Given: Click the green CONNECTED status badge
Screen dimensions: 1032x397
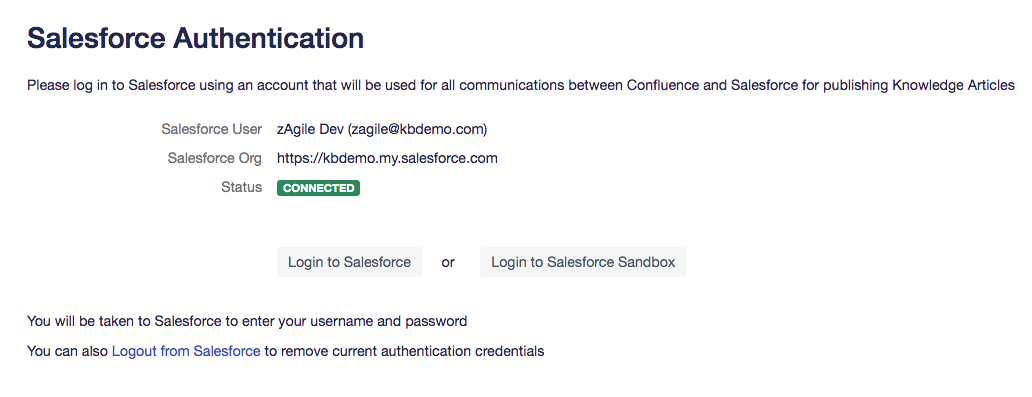Looking at the screenshot, I should 319,188.
